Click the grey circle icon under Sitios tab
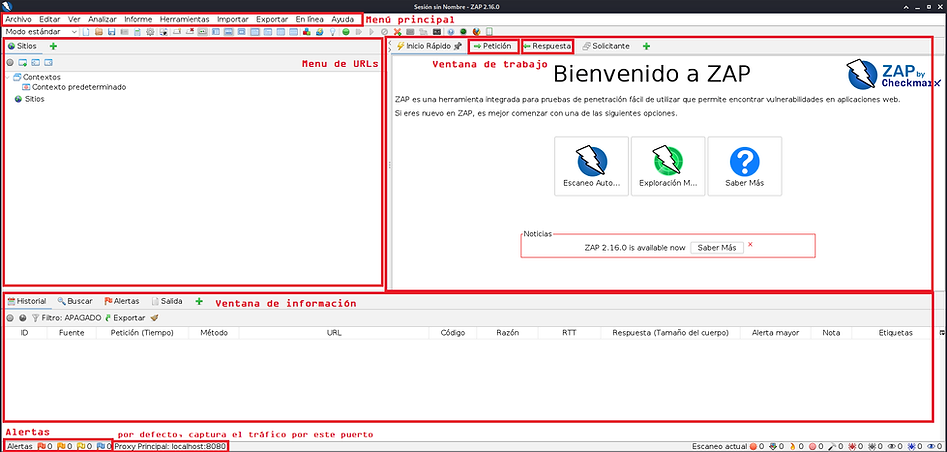This screenshot has width=947, height=452. point(10,62)
